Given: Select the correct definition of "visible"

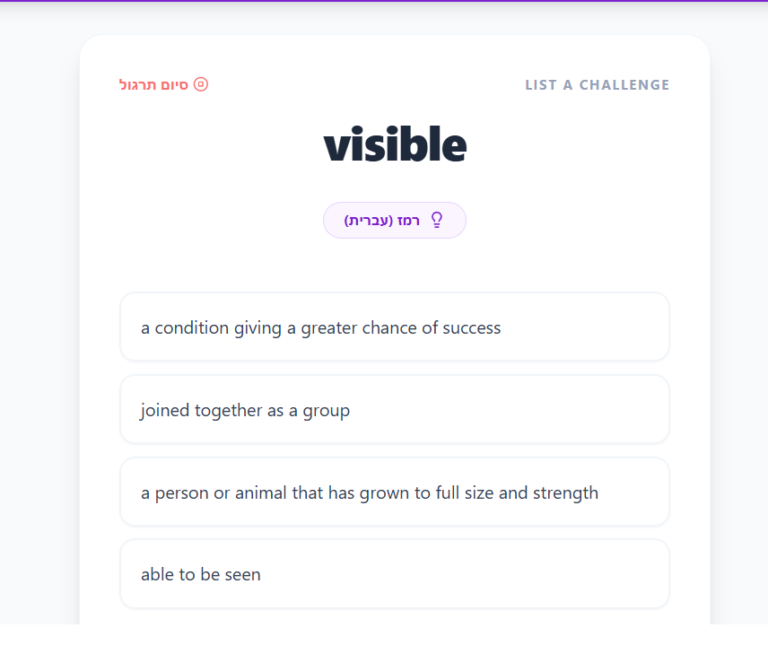Looking at the screenshot, I should pyautogui.click(x=394, y=574).
